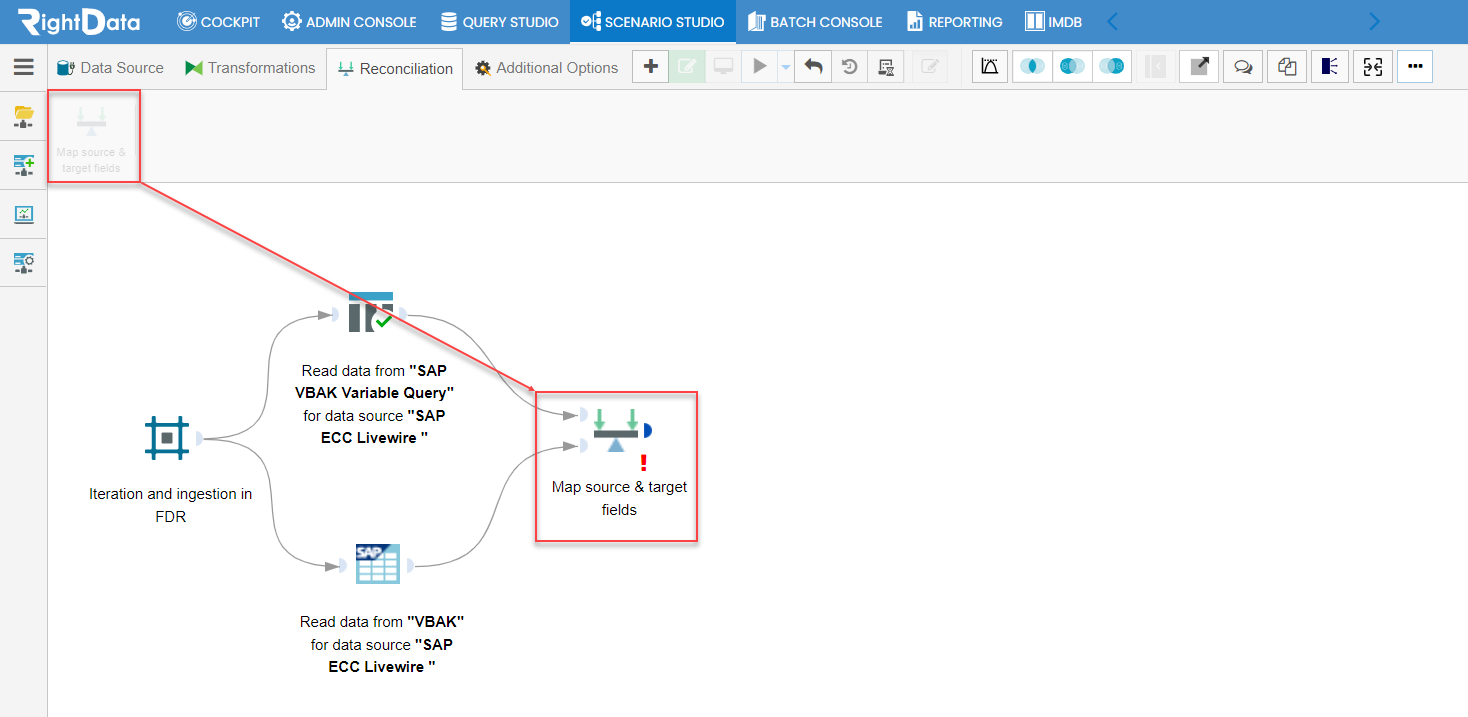1468x717 pixels.
Task: Open the hamburger menu icon
Action: click(23, 67)
